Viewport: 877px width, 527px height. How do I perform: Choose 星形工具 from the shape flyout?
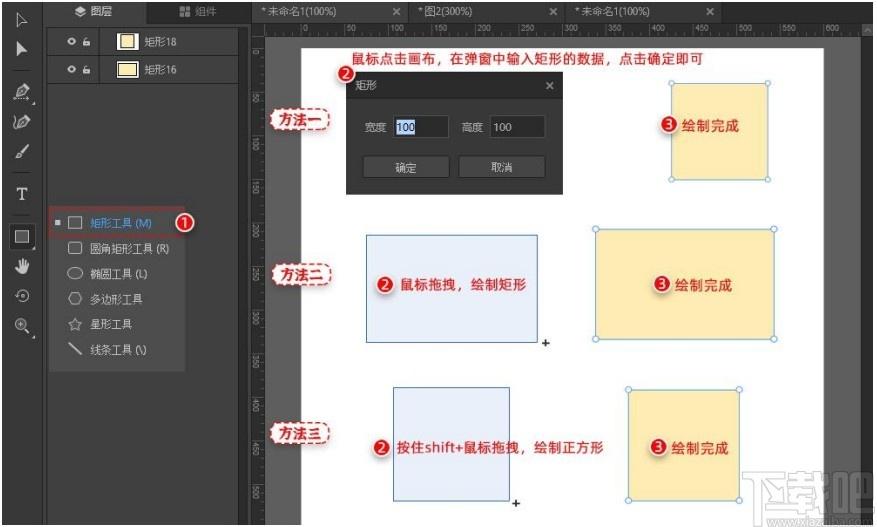100,324
